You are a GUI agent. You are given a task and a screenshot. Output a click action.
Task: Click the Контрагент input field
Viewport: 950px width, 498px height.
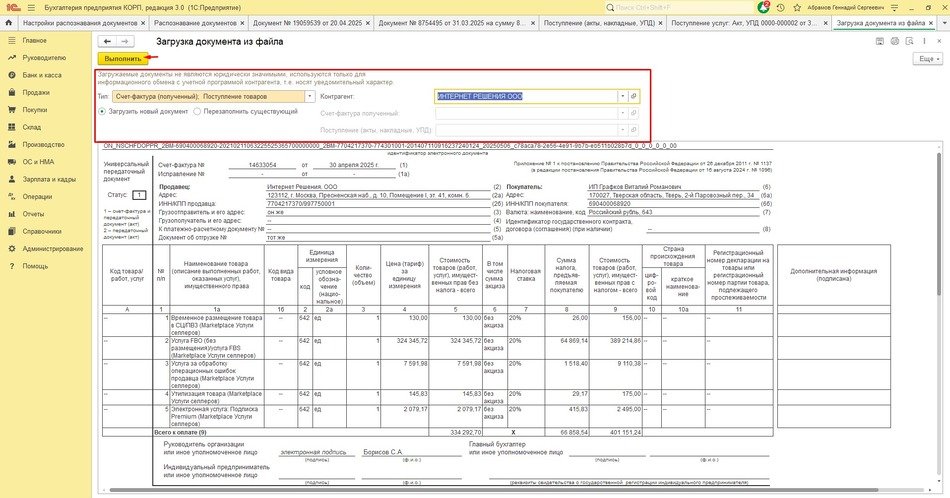[525, 96]
